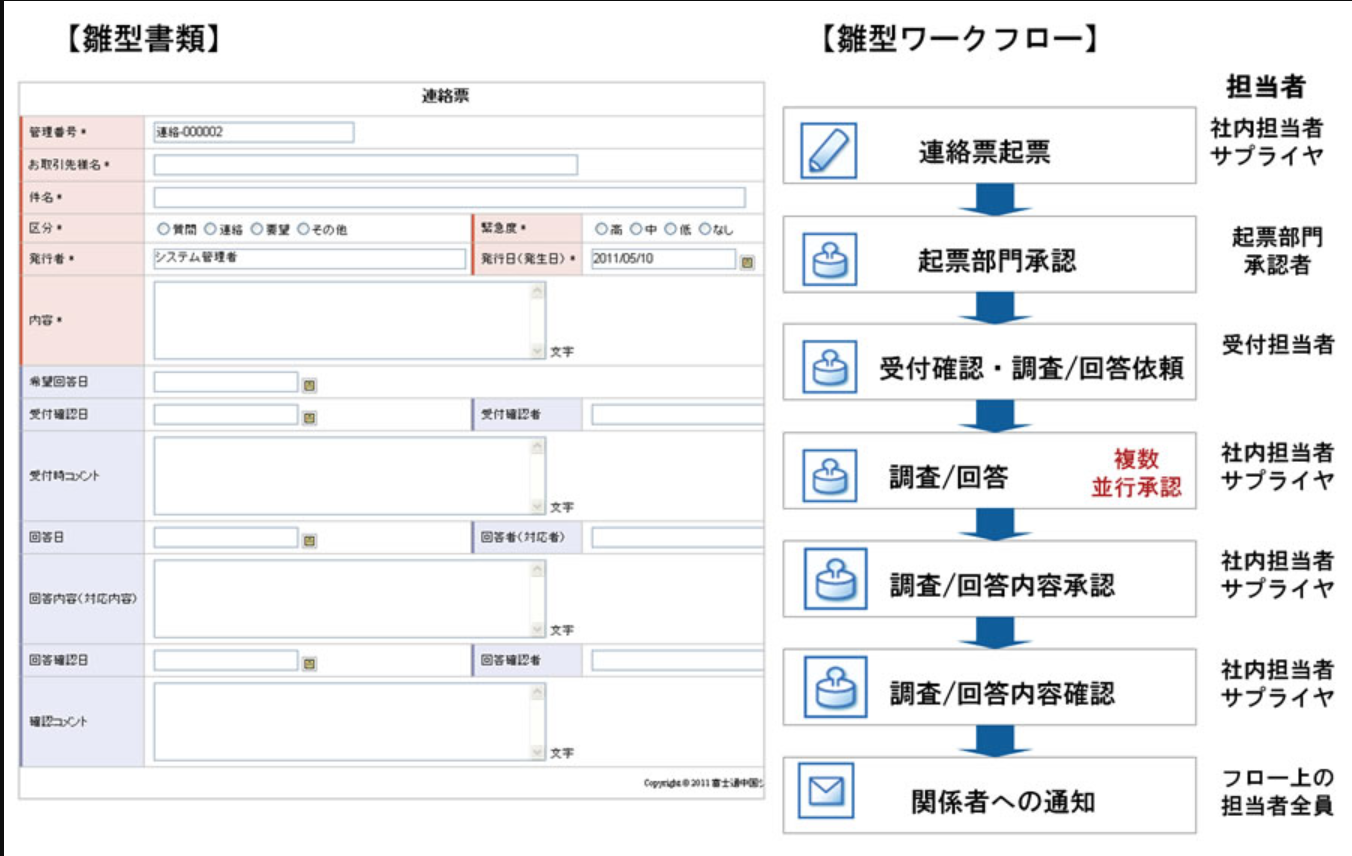Open the calendar icon next to 希望回答日
This screenshot has width=1352, height=856.
coord(310,384)
